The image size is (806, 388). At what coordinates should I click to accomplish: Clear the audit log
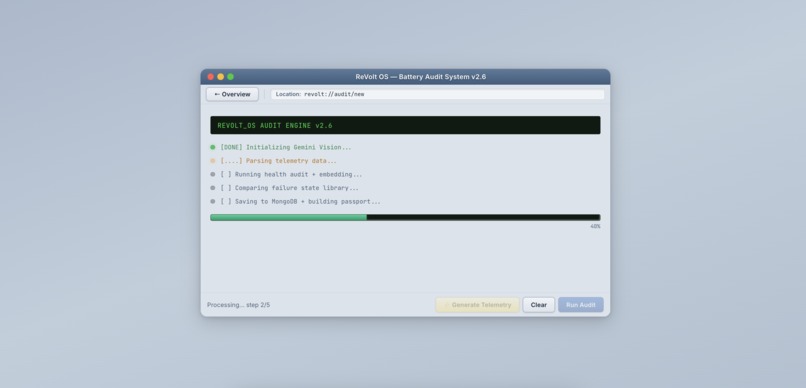pyautogui.click(x=539, y=305)
